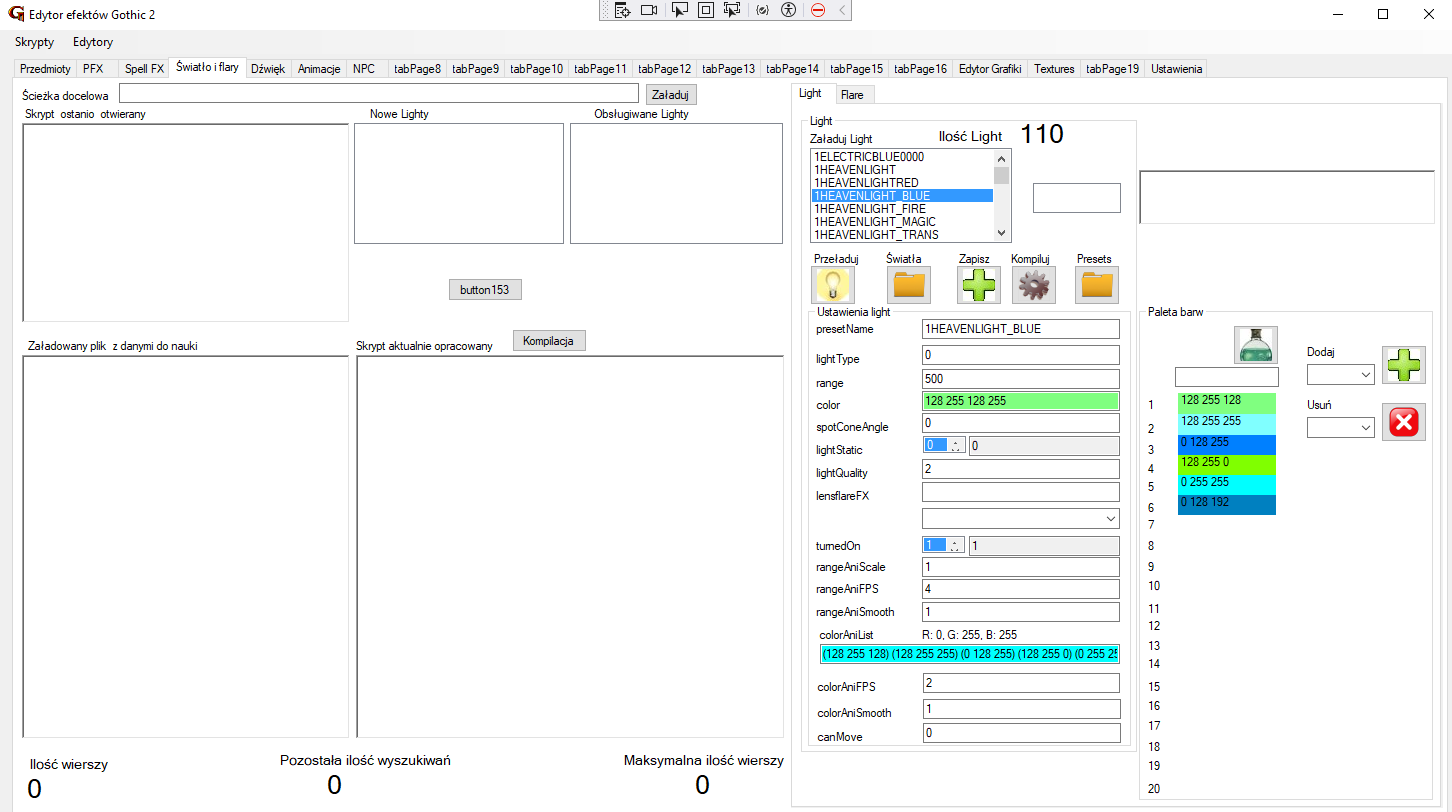Click the turnedOn spinner control

point(943,546)
